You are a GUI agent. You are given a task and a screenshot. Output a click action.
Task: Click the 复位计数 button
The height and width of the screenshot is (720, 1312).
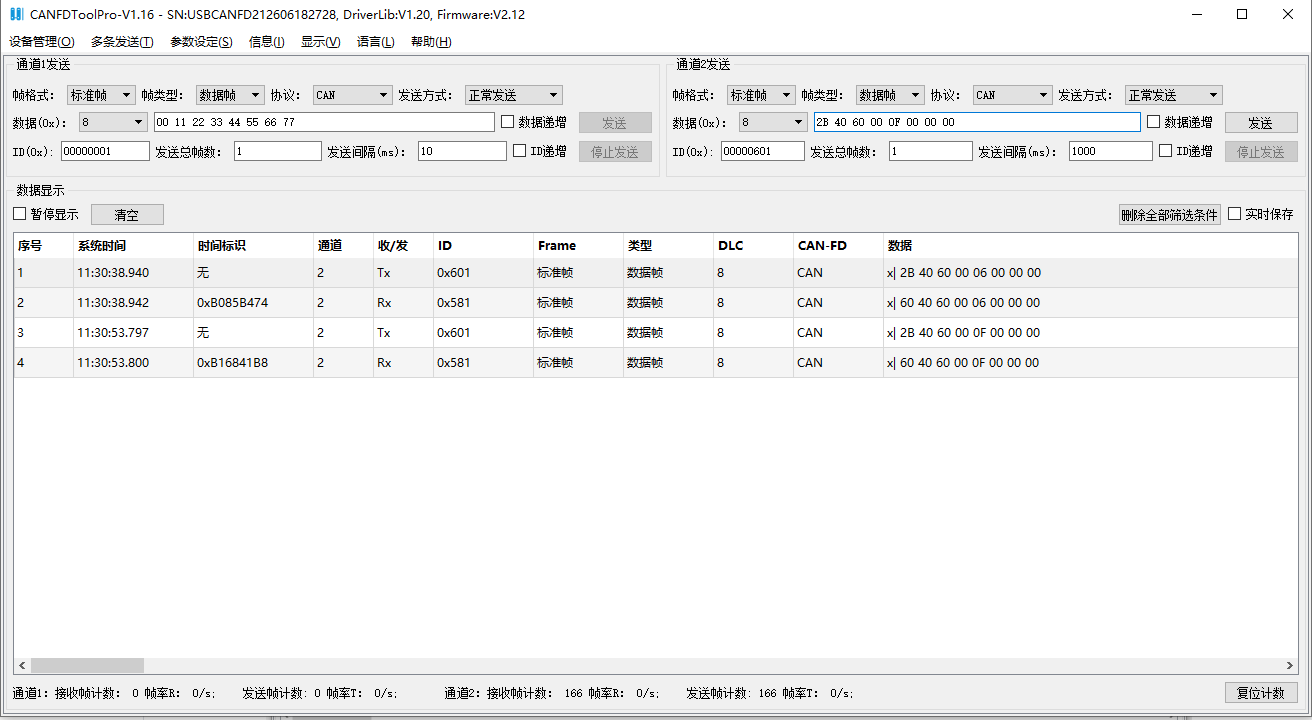1261,692
